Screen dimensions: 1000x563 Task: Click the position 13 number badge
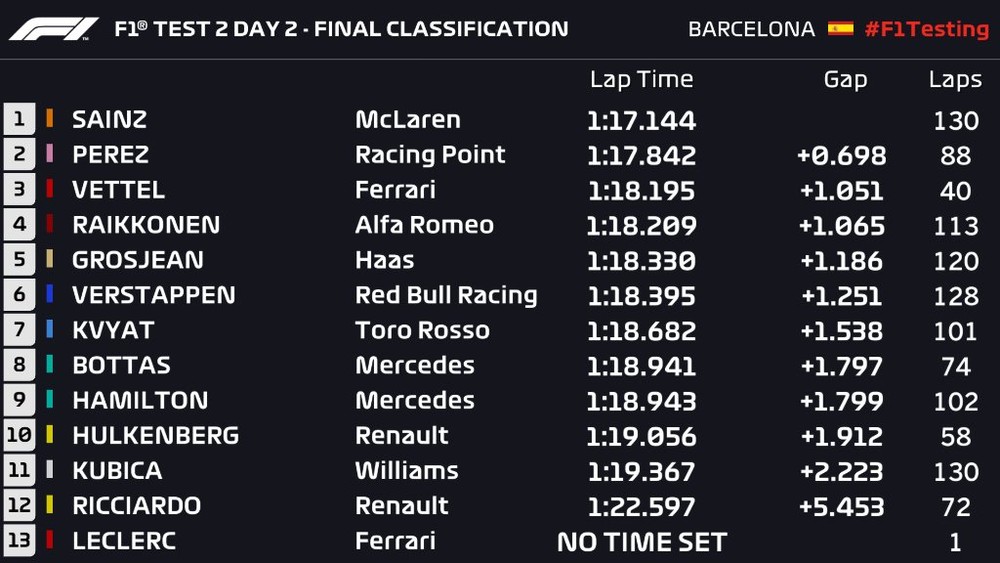(18, 541)
